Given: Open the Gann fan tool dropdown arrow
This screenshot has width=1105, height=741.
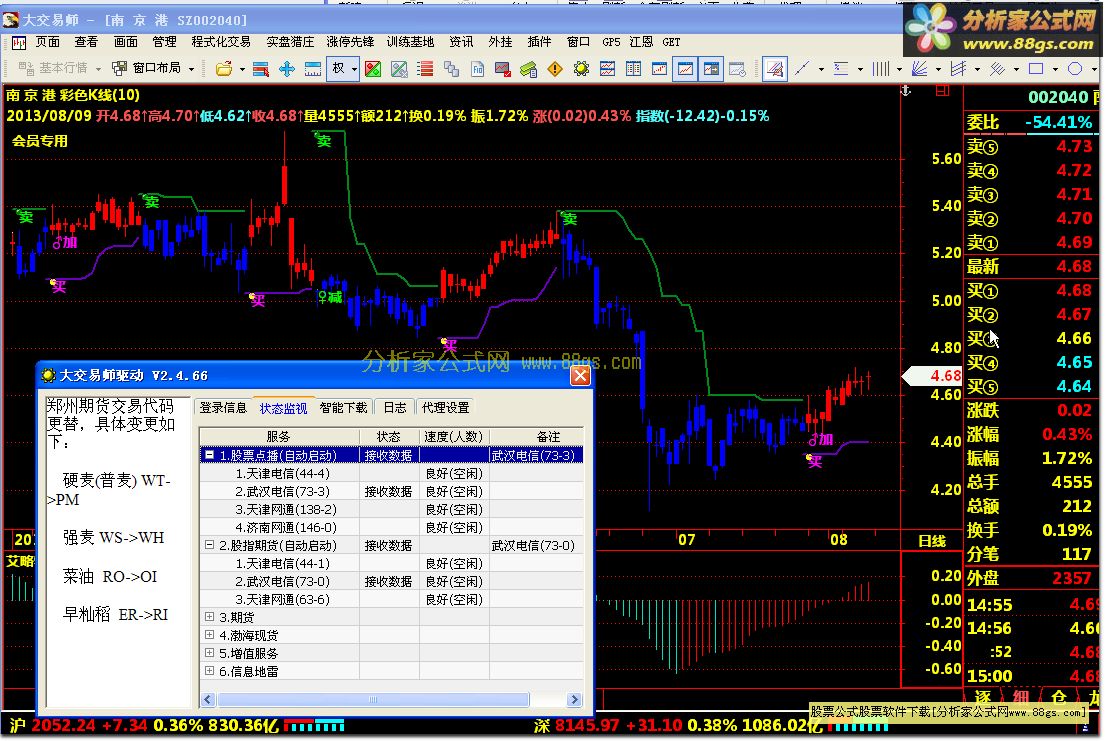Looking at the screenshot, I should [x=938, y=69].
